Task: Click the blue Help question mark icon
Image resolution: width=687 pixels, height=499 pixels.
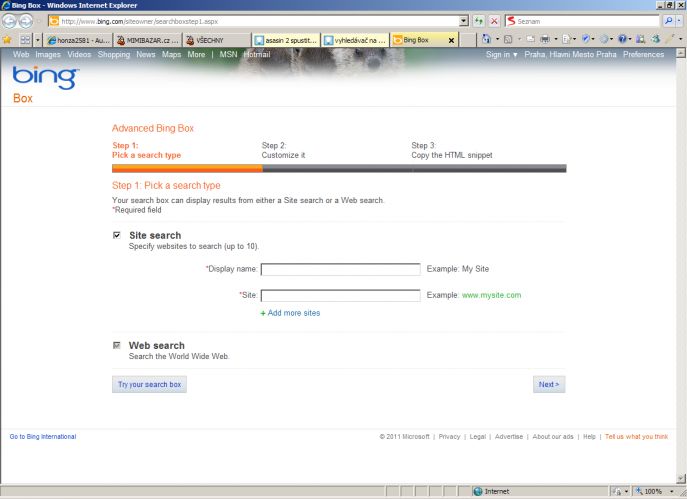Action: [x=623, y=39]
